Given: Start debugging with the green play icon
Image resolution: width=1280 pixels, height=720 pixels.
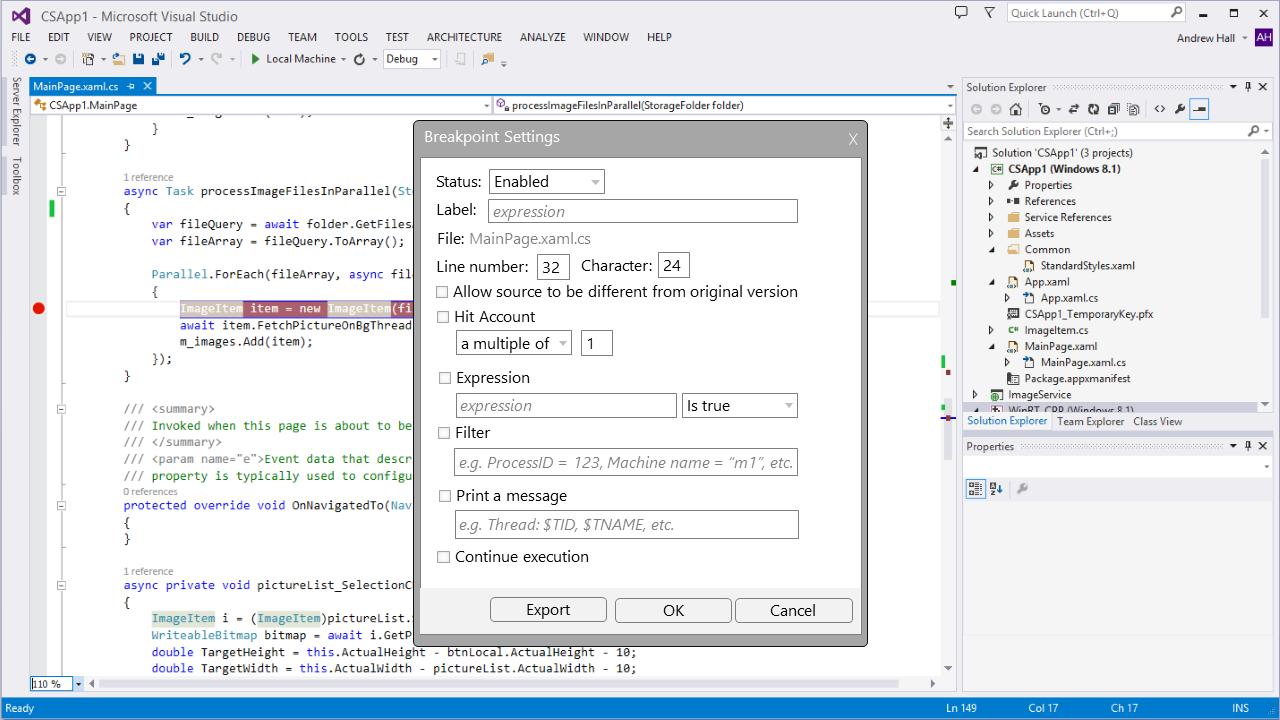Looking at the screenshot, I should pyautogui.click(x=256, y=59).
